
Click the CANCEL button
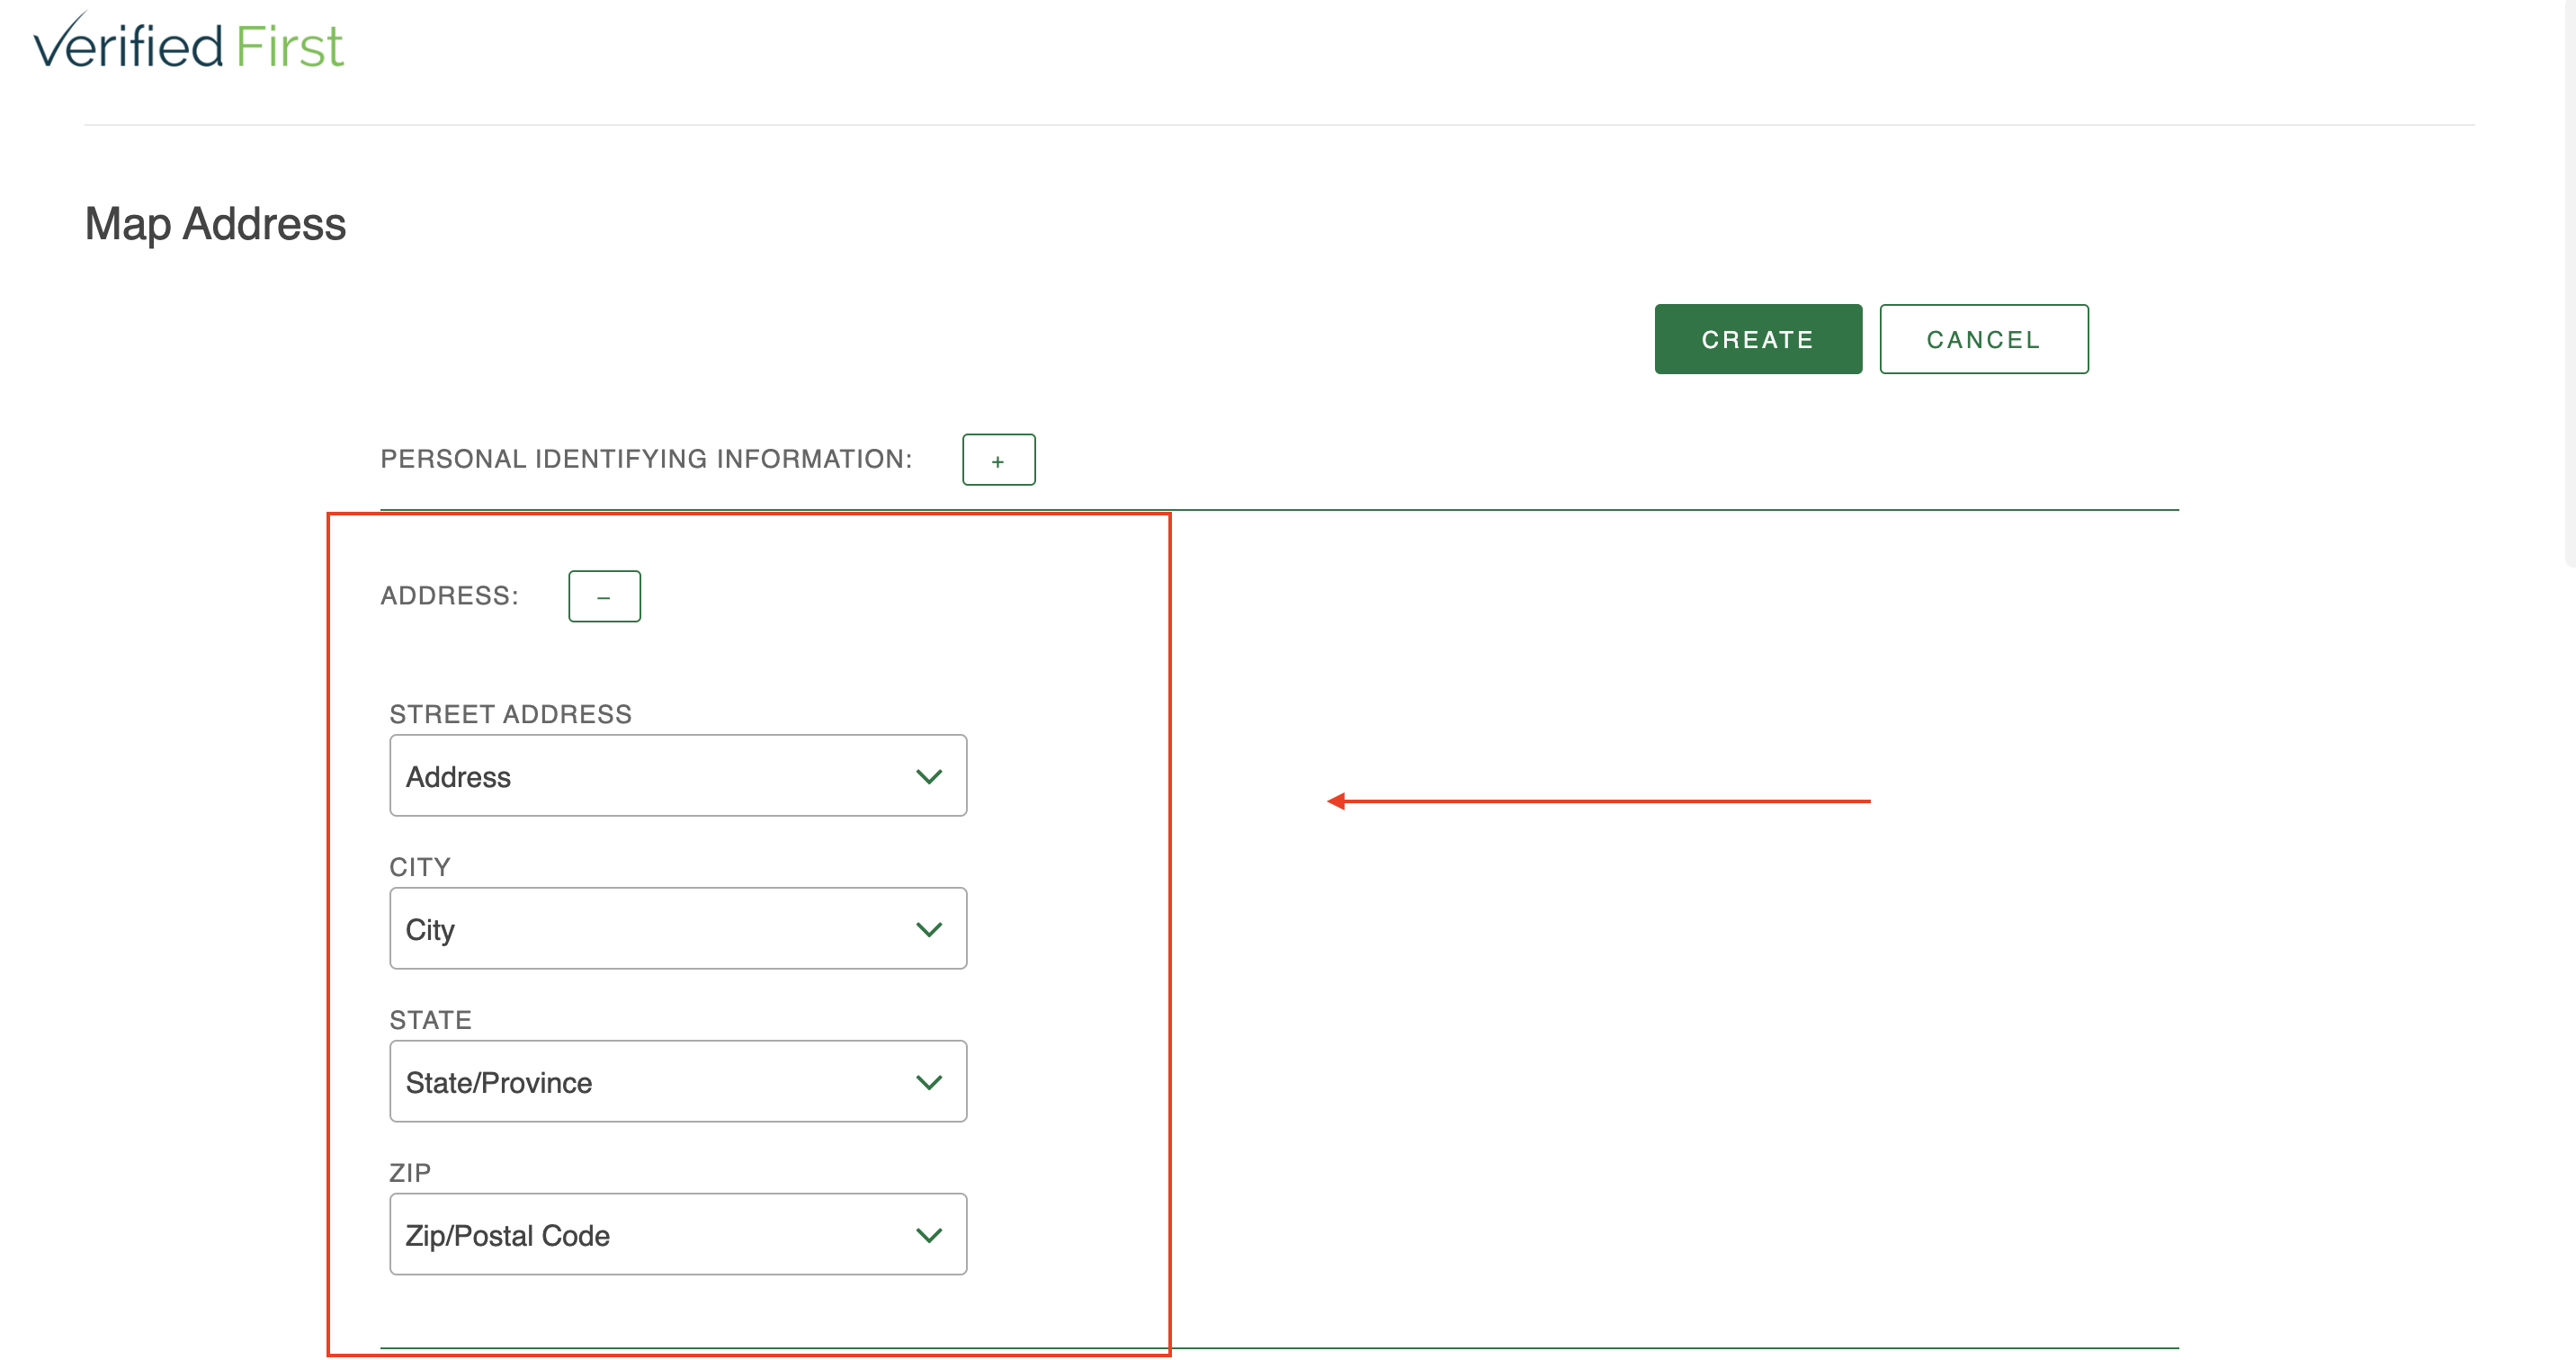1983,339
